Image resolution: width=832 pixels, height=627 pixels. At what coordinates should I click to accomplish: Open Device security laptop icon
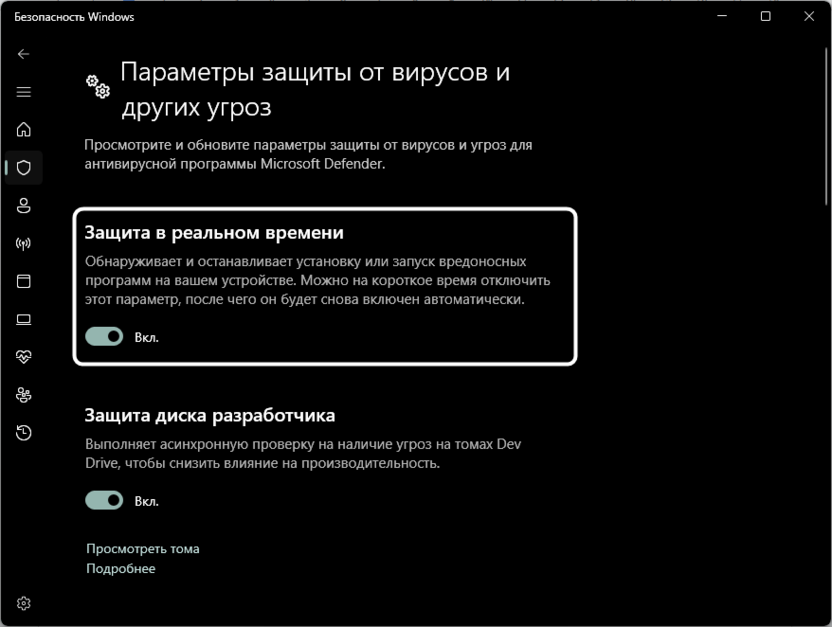coord(23,319)
